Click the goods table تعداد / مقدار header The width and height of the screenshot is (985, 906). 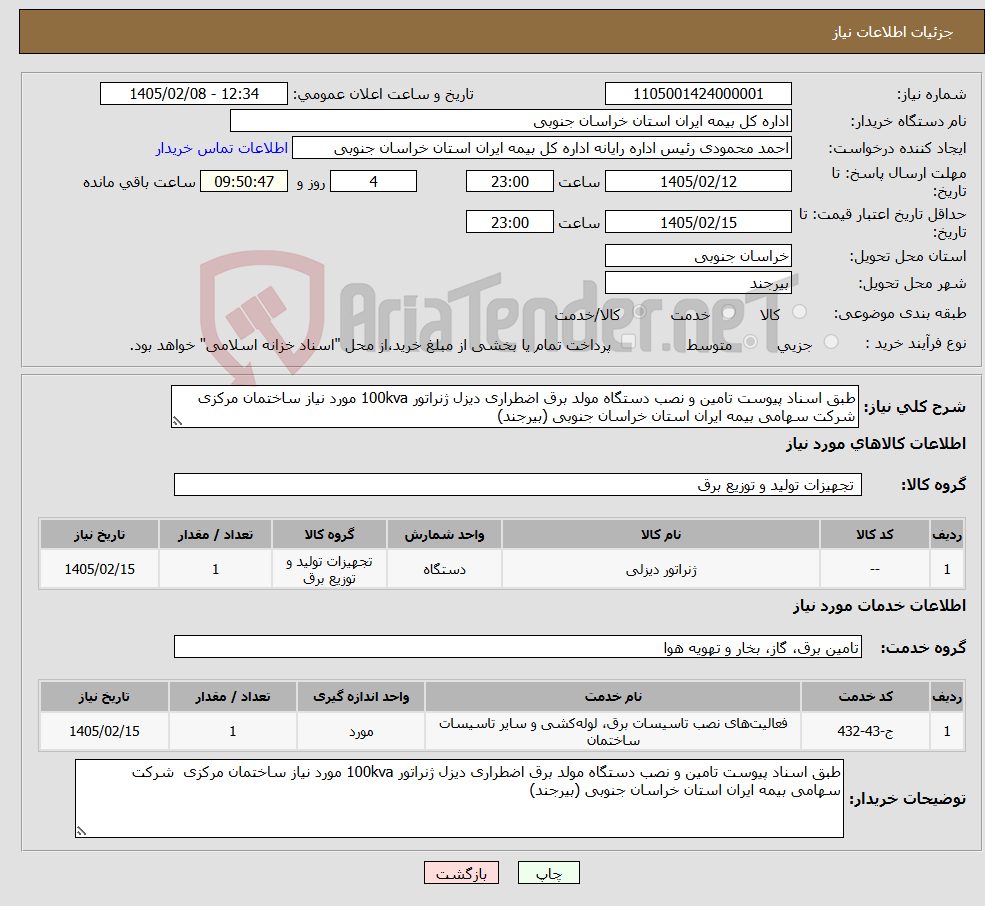(x=215, y=535)
